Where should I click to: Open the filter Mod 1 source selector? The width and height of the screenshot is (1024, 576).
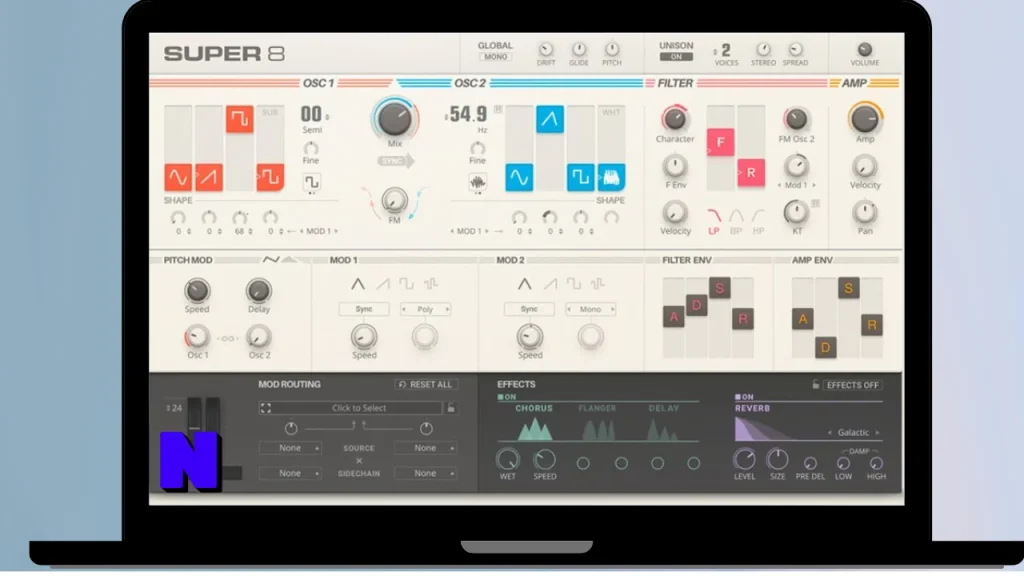796,185
